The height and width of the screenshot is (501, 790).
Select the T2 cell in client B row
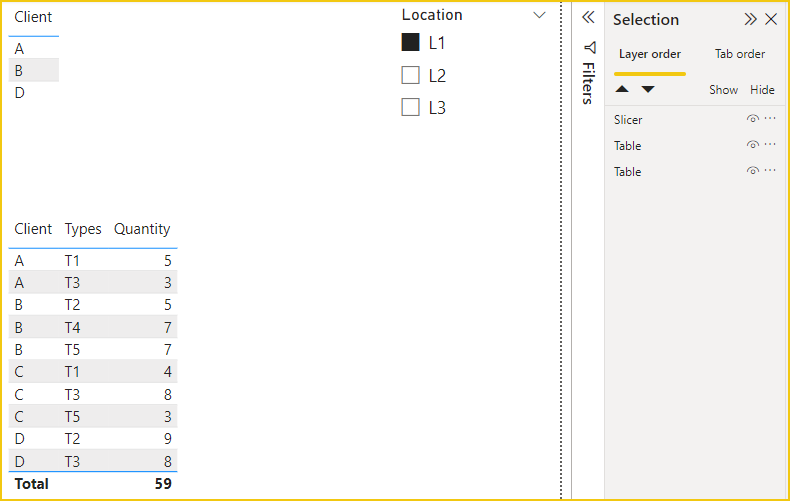tap(72, 305)
